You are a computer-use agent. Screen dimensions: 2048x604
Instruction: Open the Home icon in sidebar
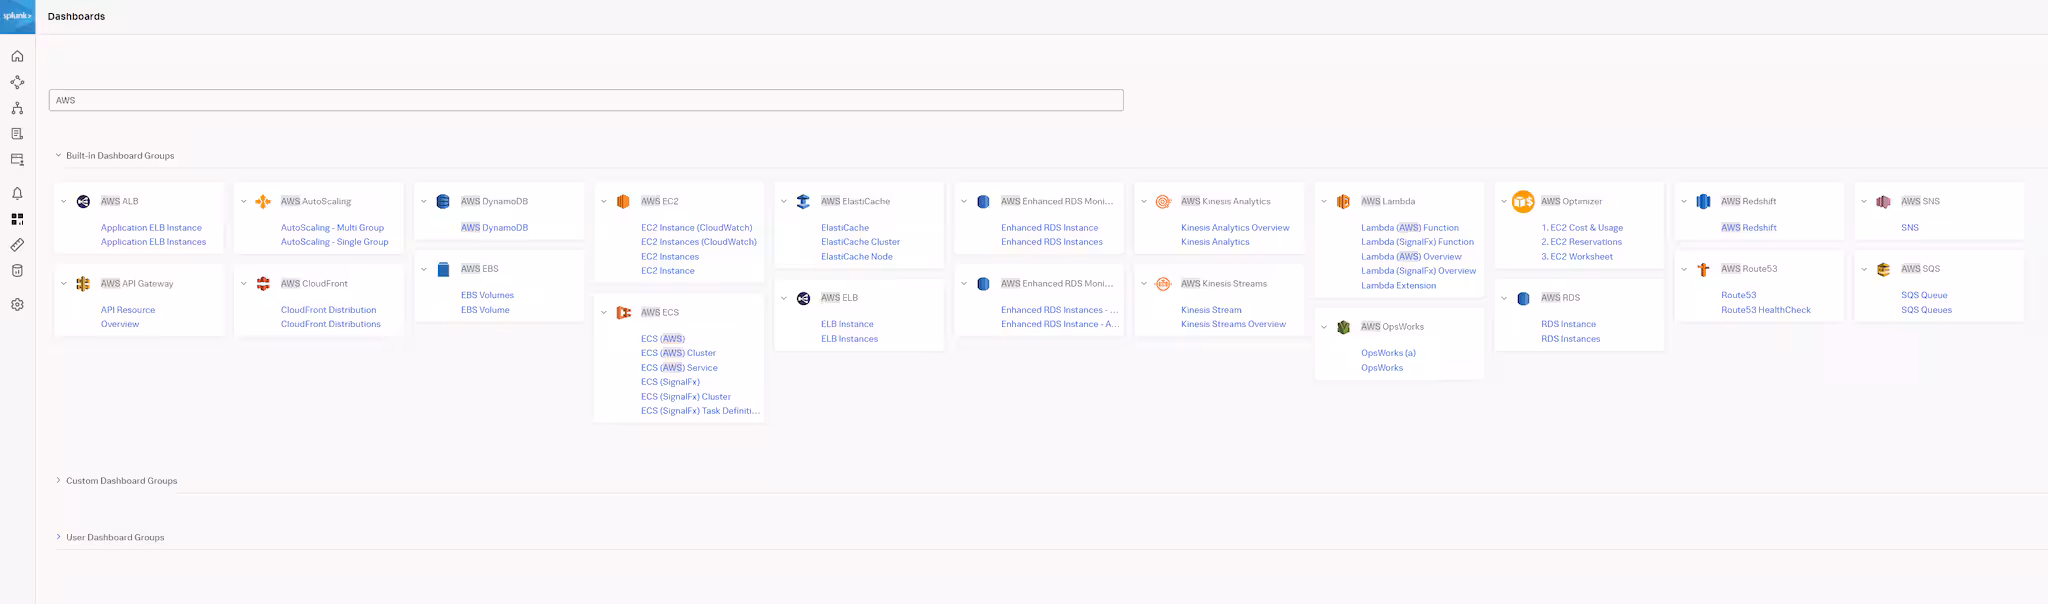pyautogui.click(x=17, y=56)
